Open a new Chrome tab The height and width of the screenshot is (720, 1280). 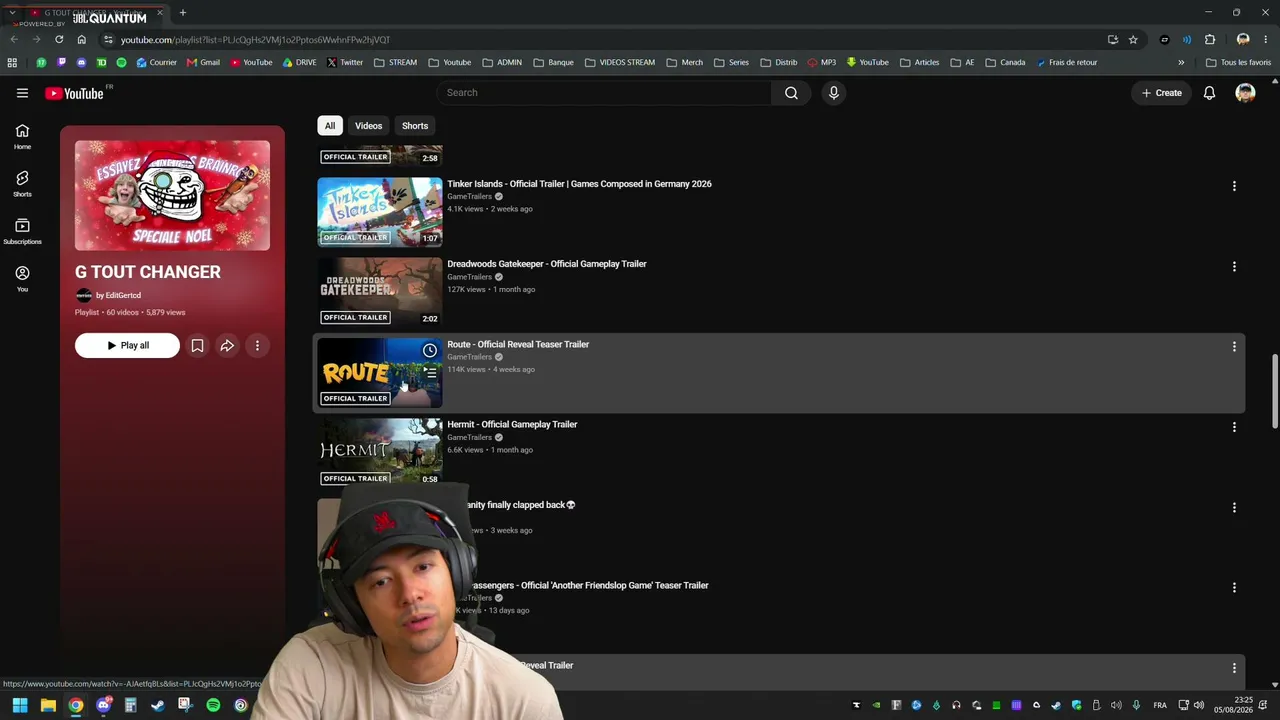(182, 13)
